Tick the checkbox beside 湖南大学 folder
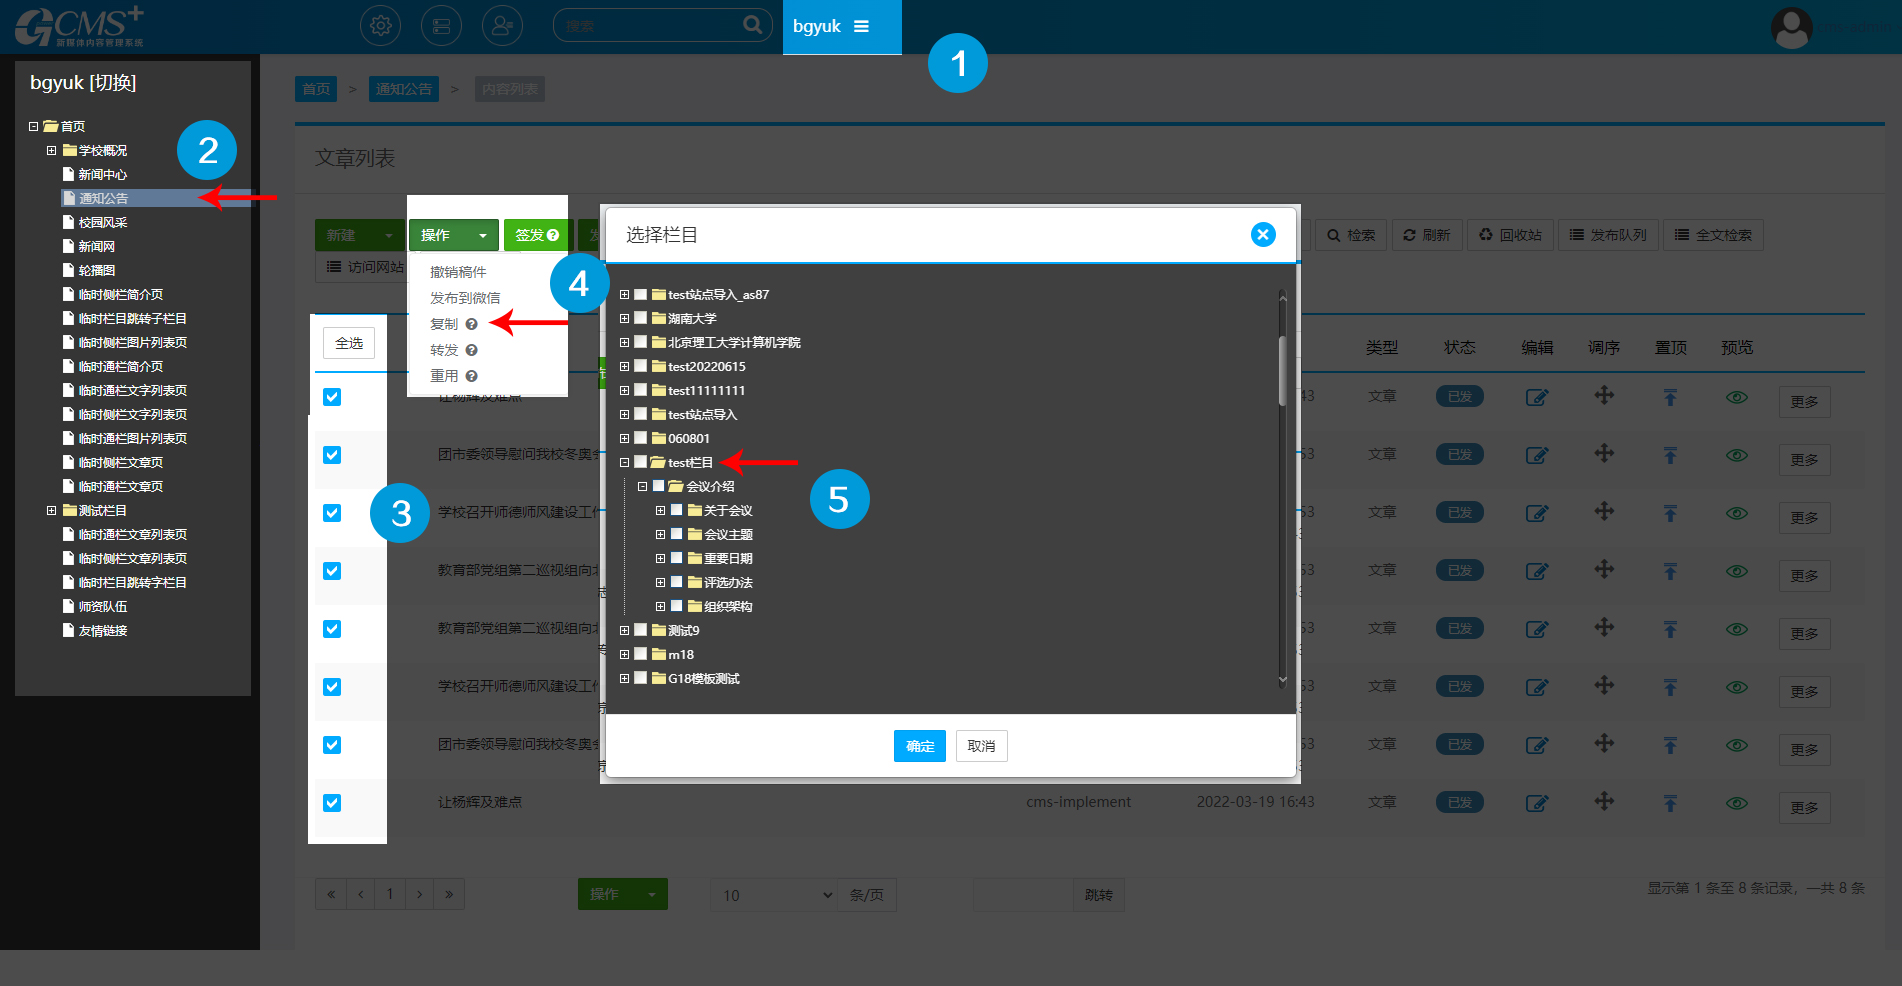The width and height of the screenshot is (1902, 986). [x=641, y=318]
